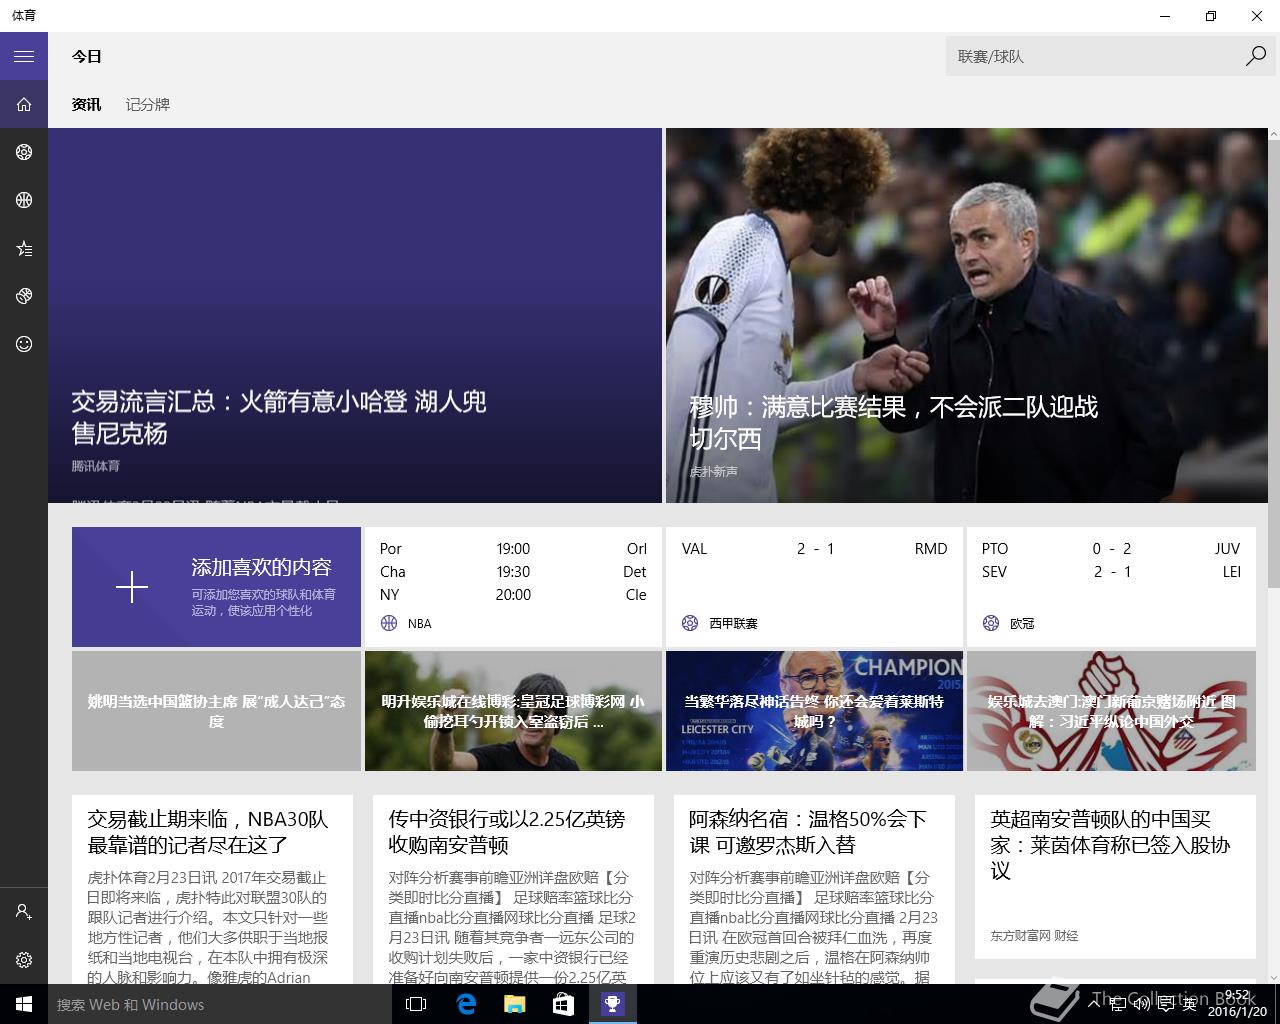1280x1024 pixels.
Task: Open the PTO 0 - 2 JUV score tile
Action: coord(1111,587)
